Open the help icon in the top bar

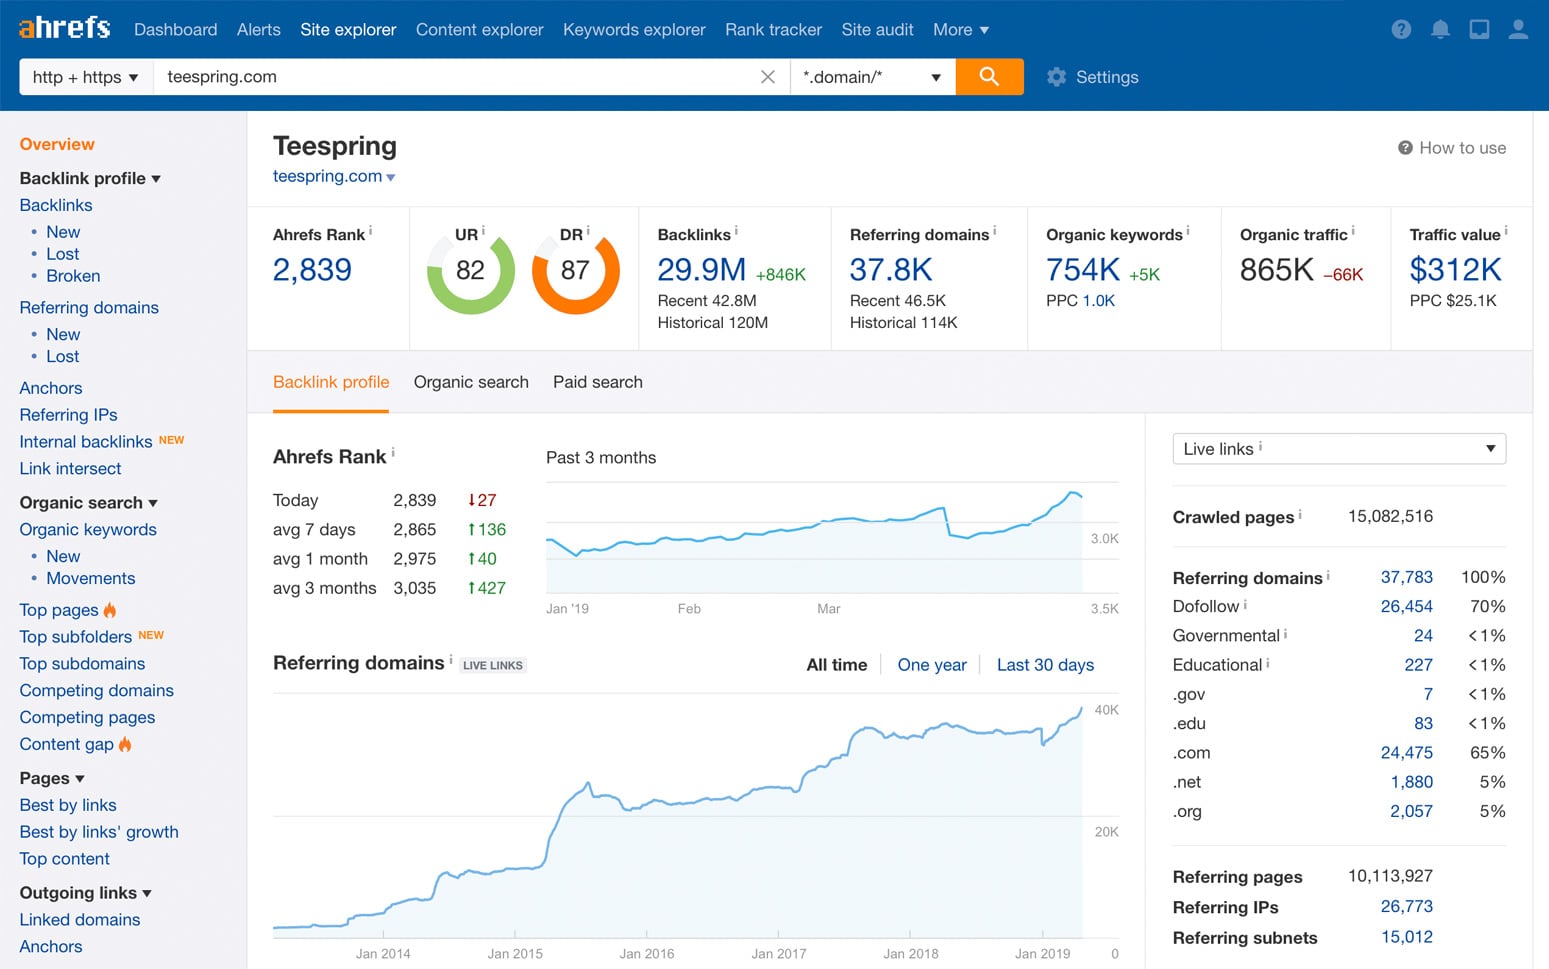[1400, 29]
